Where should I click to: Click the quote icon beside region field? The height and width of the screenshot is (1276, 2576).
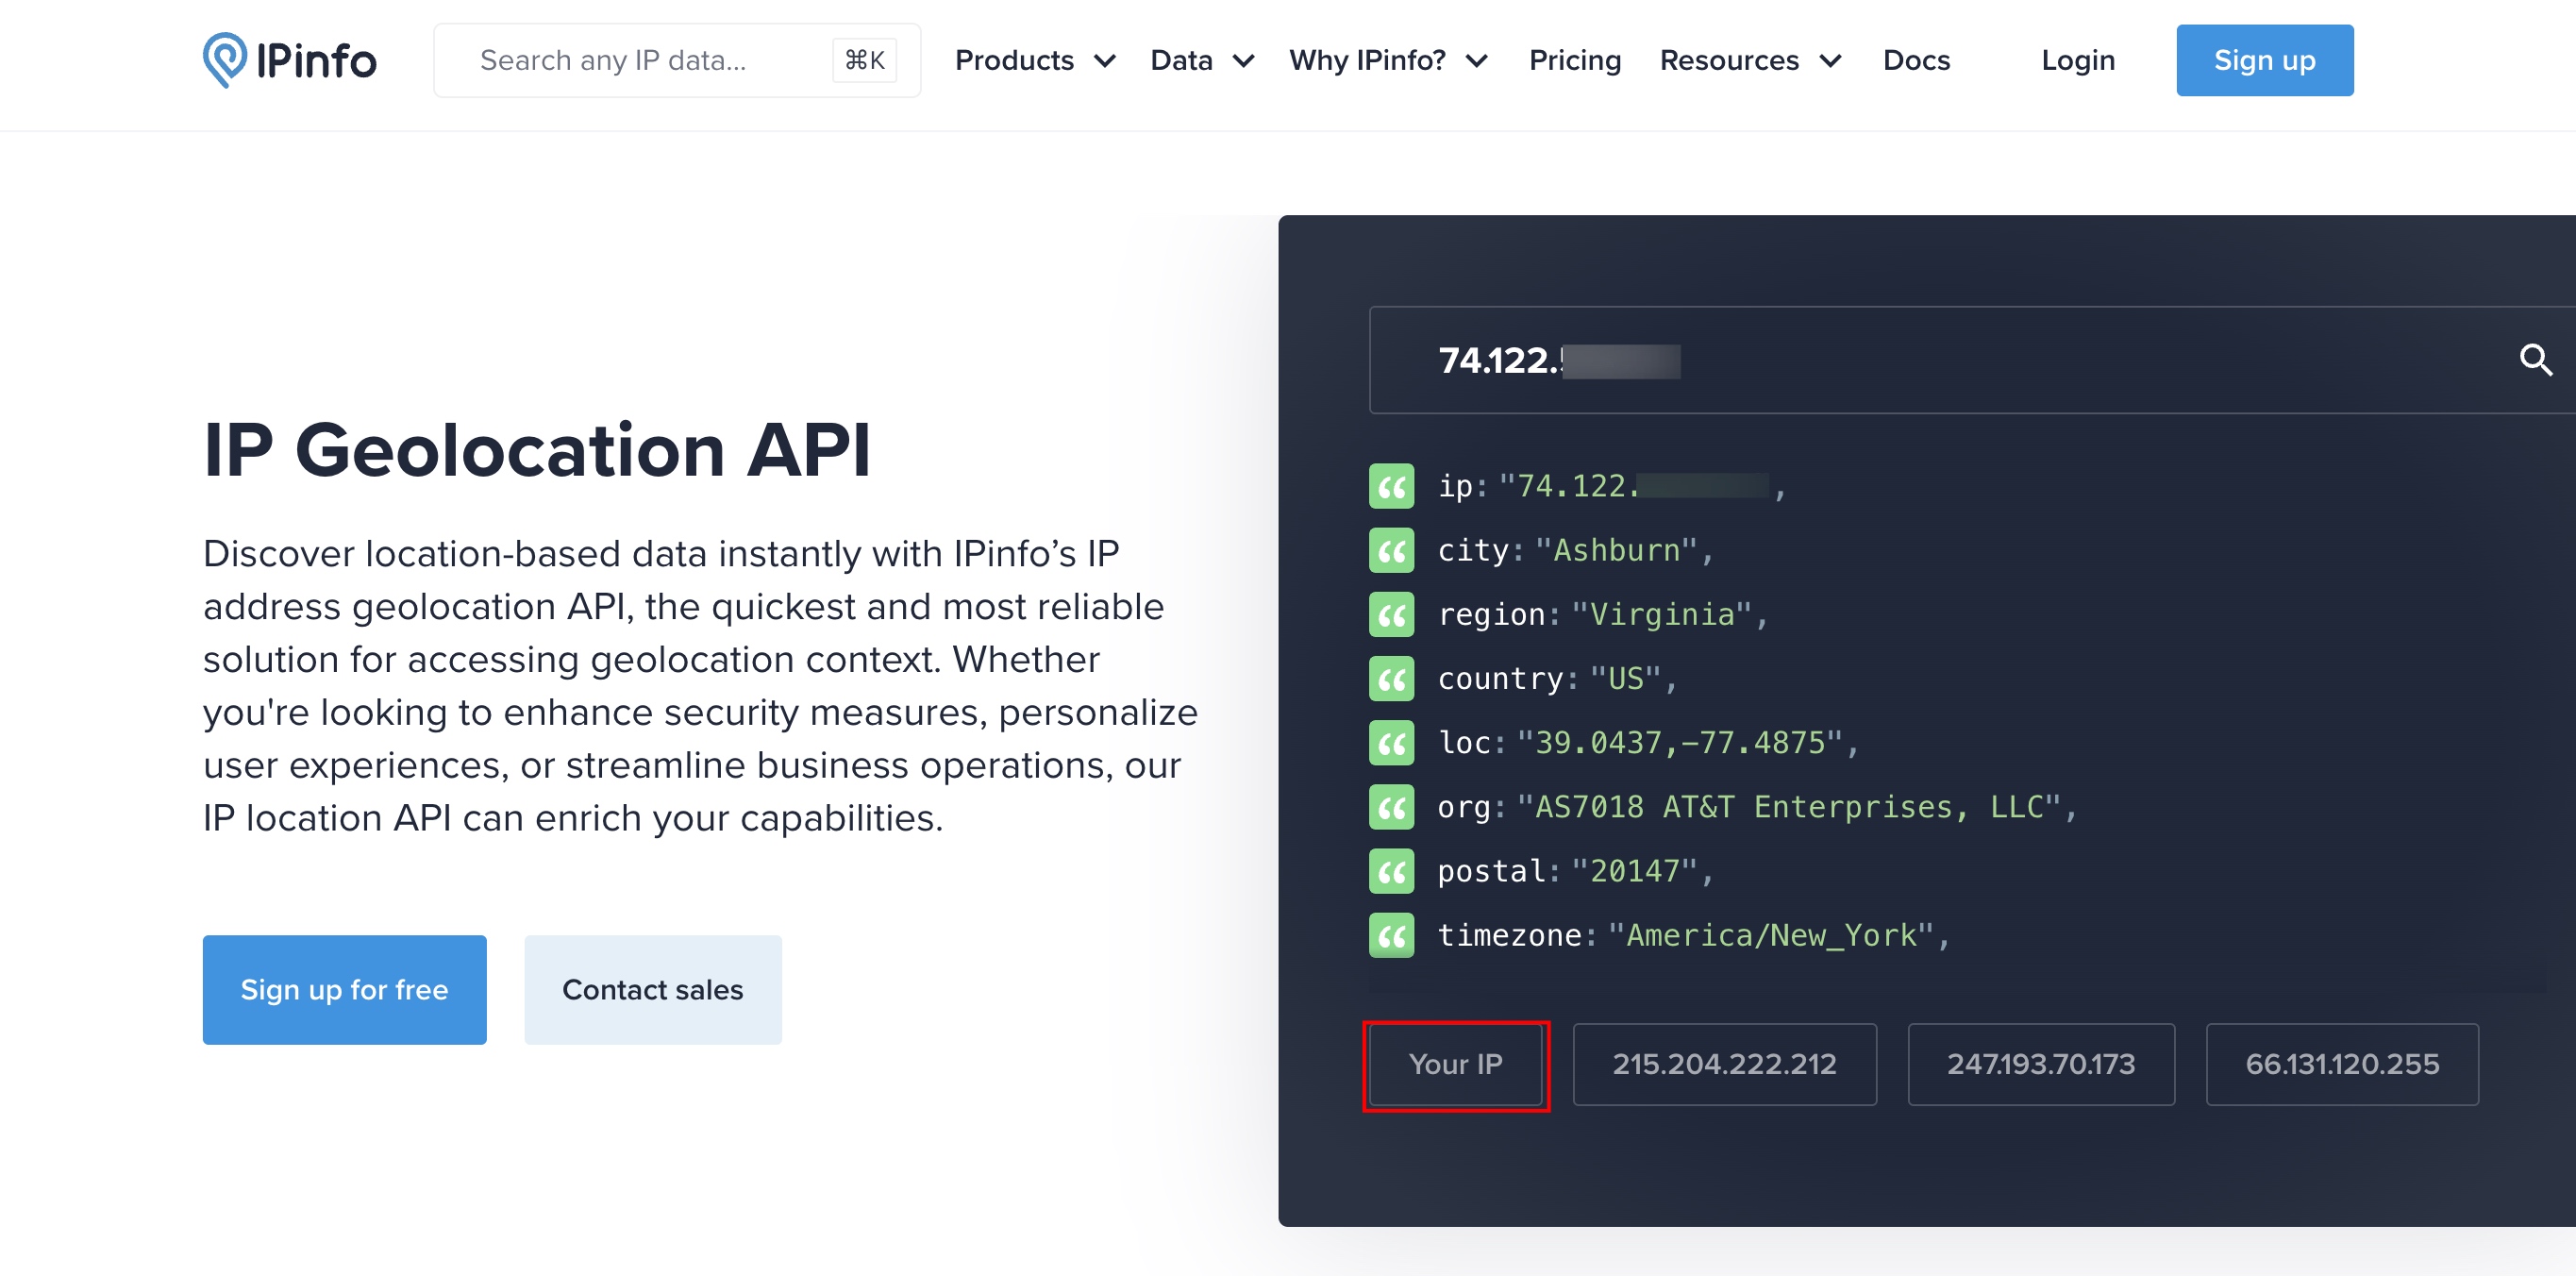(1391, 615)
